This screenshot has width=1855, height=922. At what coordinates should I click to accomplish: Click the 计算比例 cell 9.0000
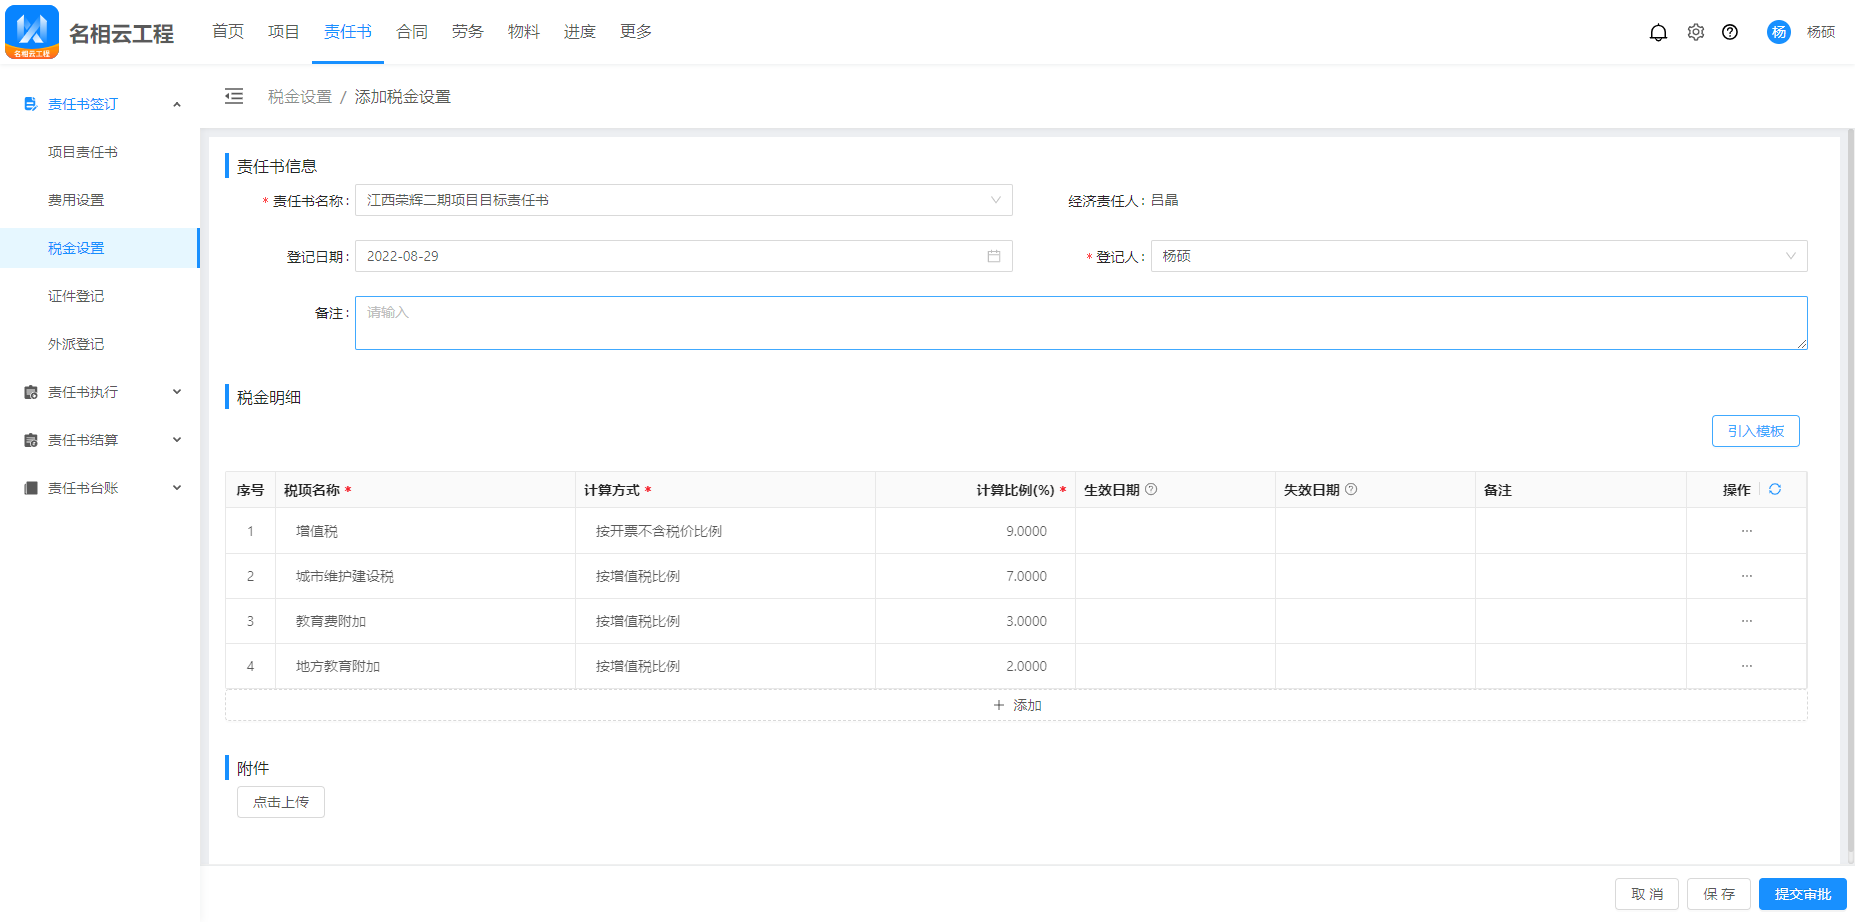[975, 531]
